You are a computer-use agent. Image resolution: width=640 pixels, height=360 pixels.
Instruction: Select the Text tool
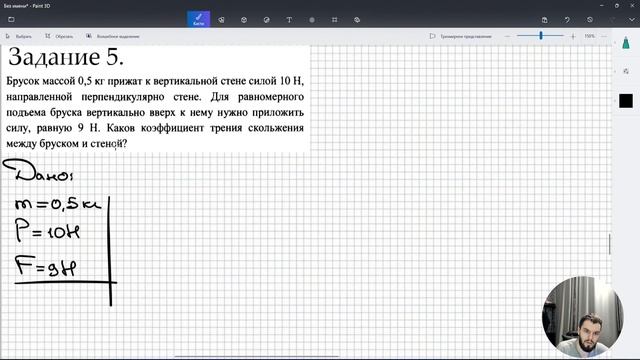coord(289,20)
